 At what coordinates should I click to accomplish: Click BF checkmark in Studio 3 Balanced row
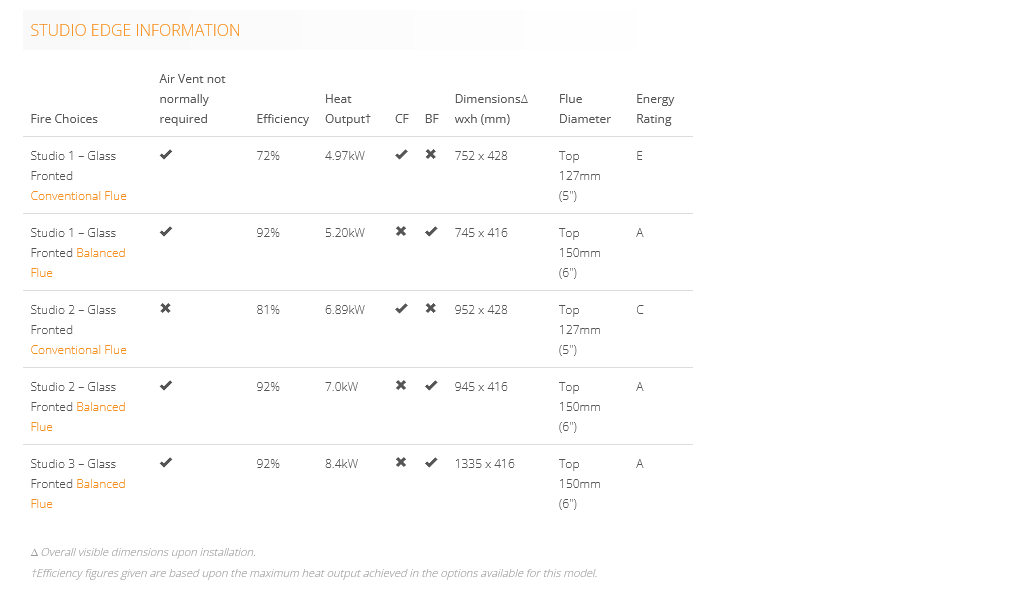[431, 463]
